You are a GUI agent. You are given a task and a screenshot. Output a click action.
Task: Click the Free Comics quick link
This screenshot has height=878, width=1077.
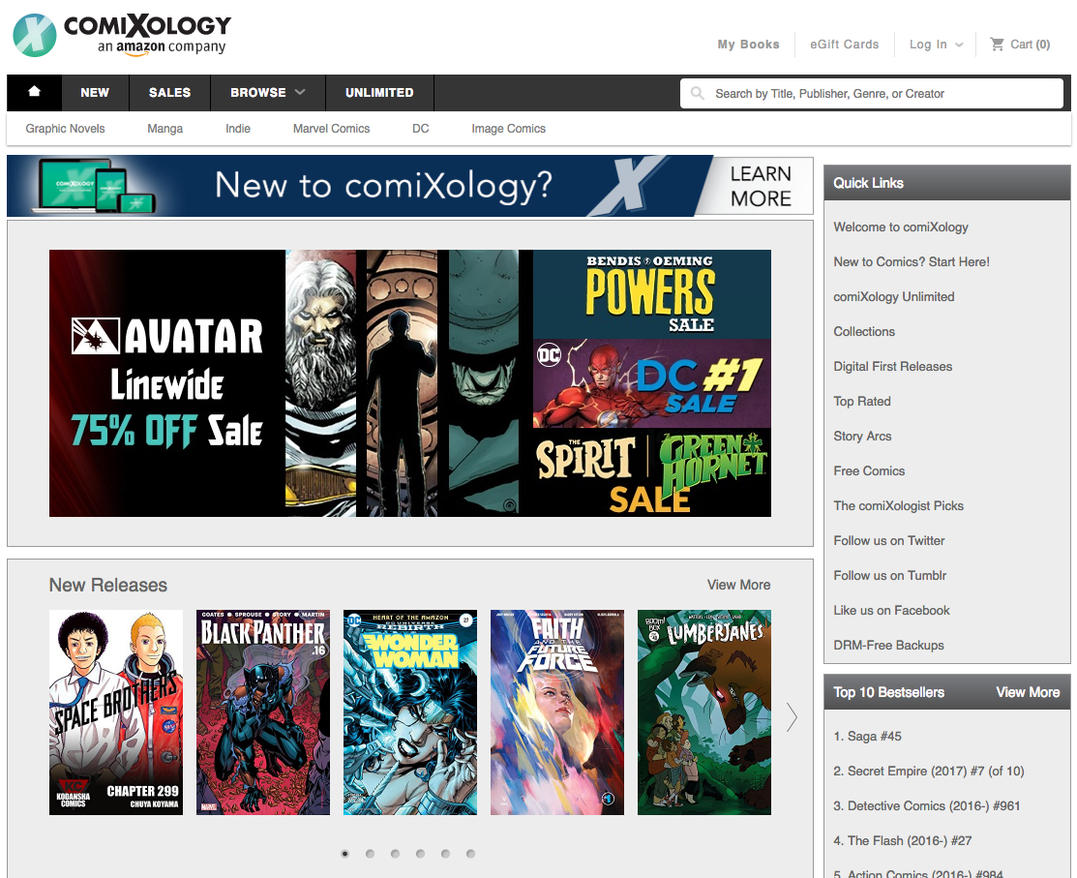pos(869,471)
